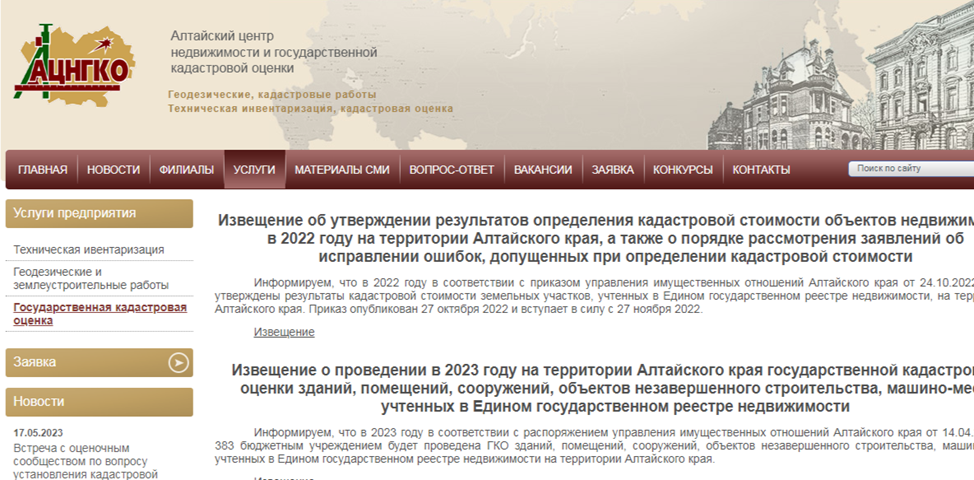Click the site search input field
This screenshot has height=480, width=974.
coord(910,169)
